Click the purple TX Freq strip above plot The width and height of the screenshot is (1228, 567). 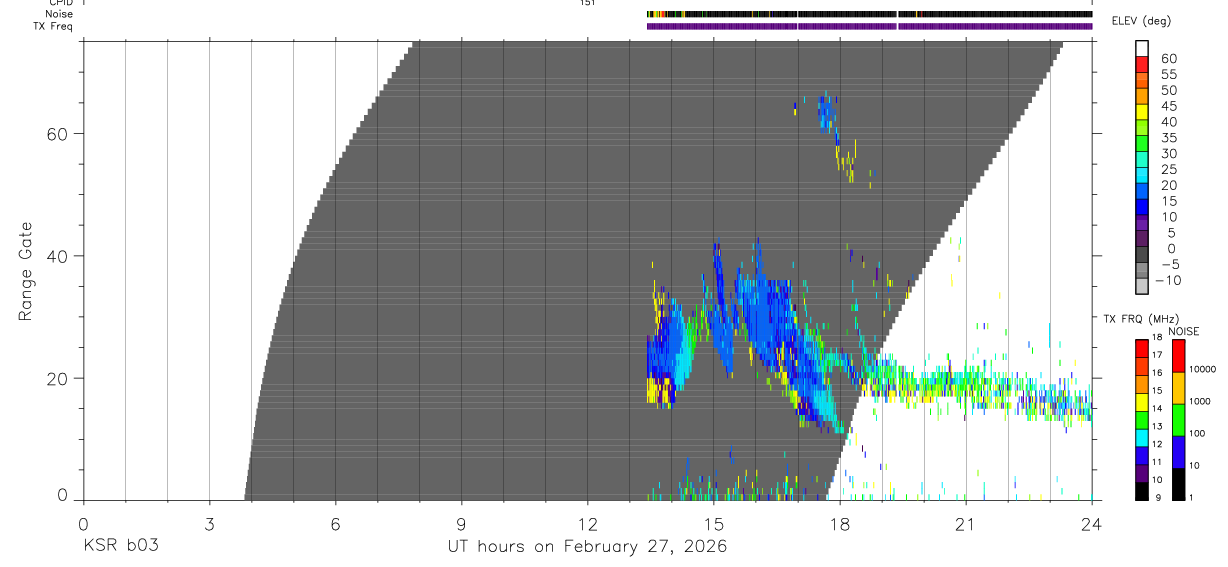pyautogui.click(x=869, y=26)
